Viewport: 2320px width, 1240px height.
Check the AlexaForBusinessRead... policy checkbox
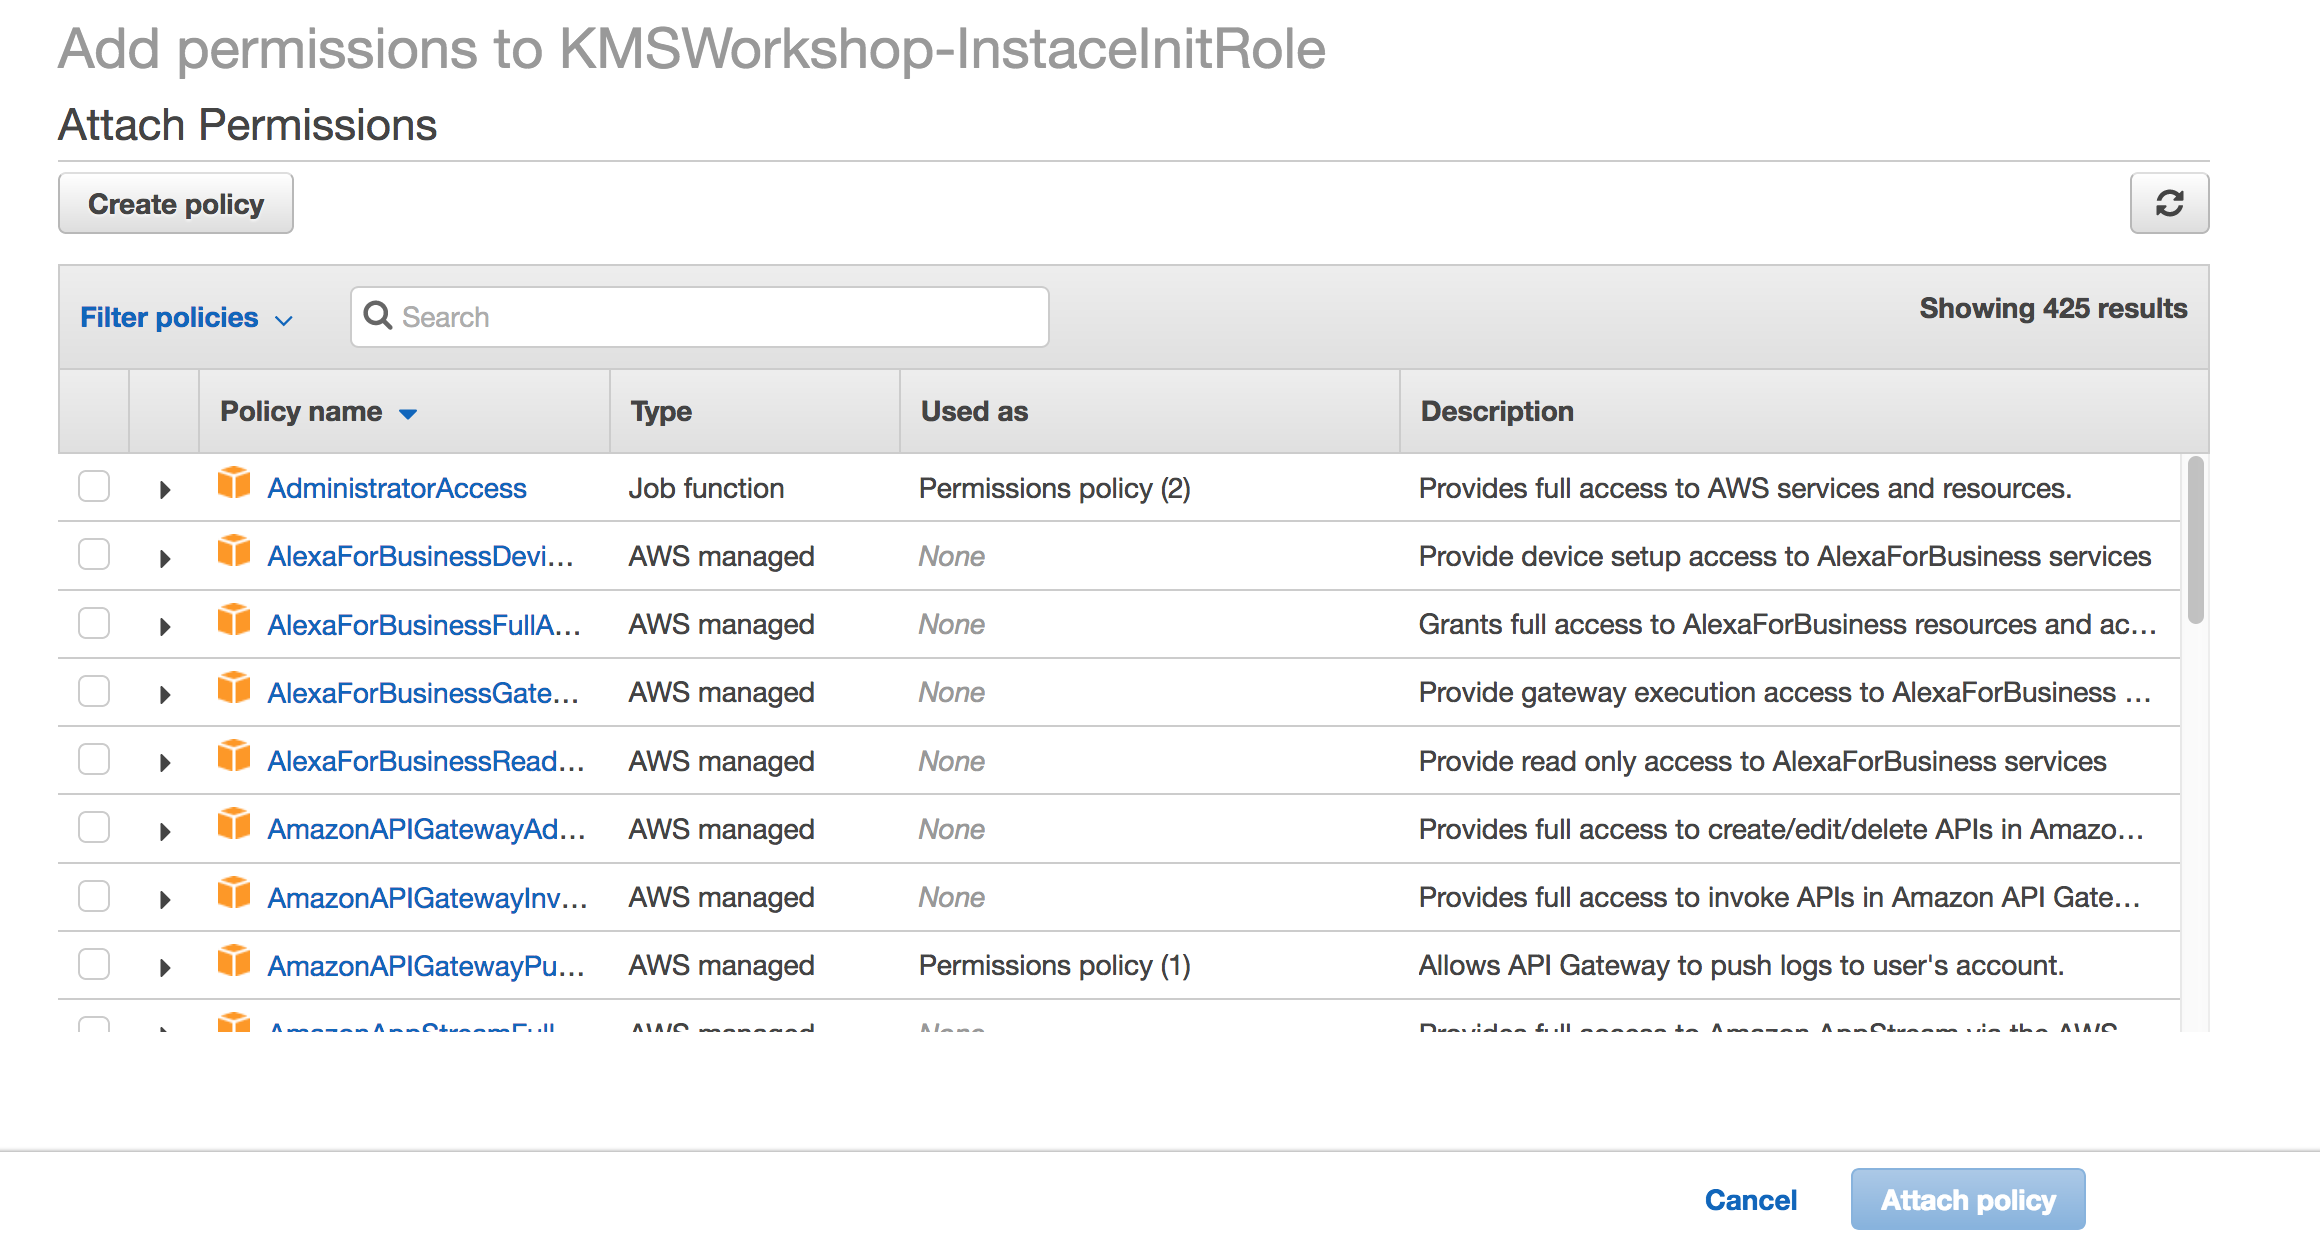94,760
